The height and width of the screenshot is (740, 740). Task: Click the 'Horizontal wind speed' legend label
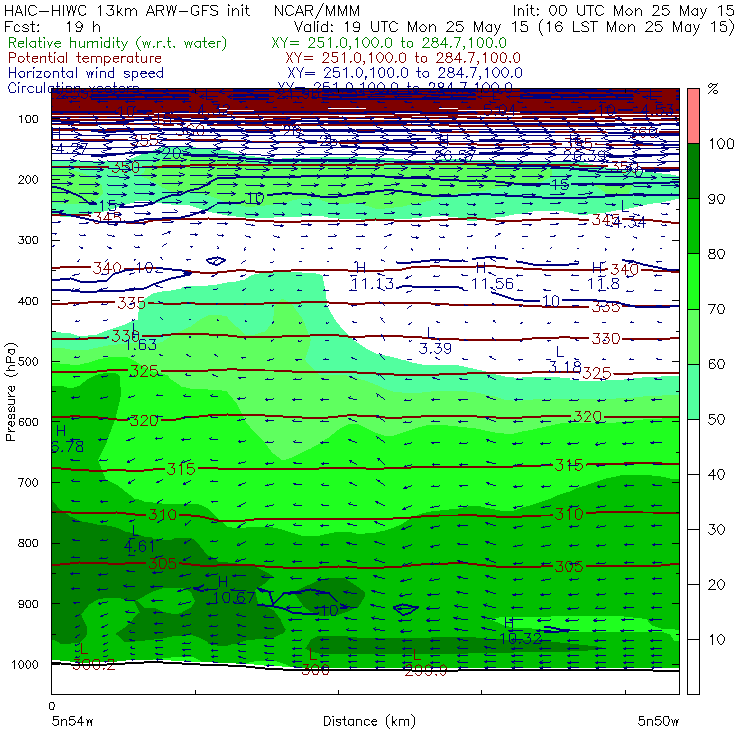click(x=86, y=73)
